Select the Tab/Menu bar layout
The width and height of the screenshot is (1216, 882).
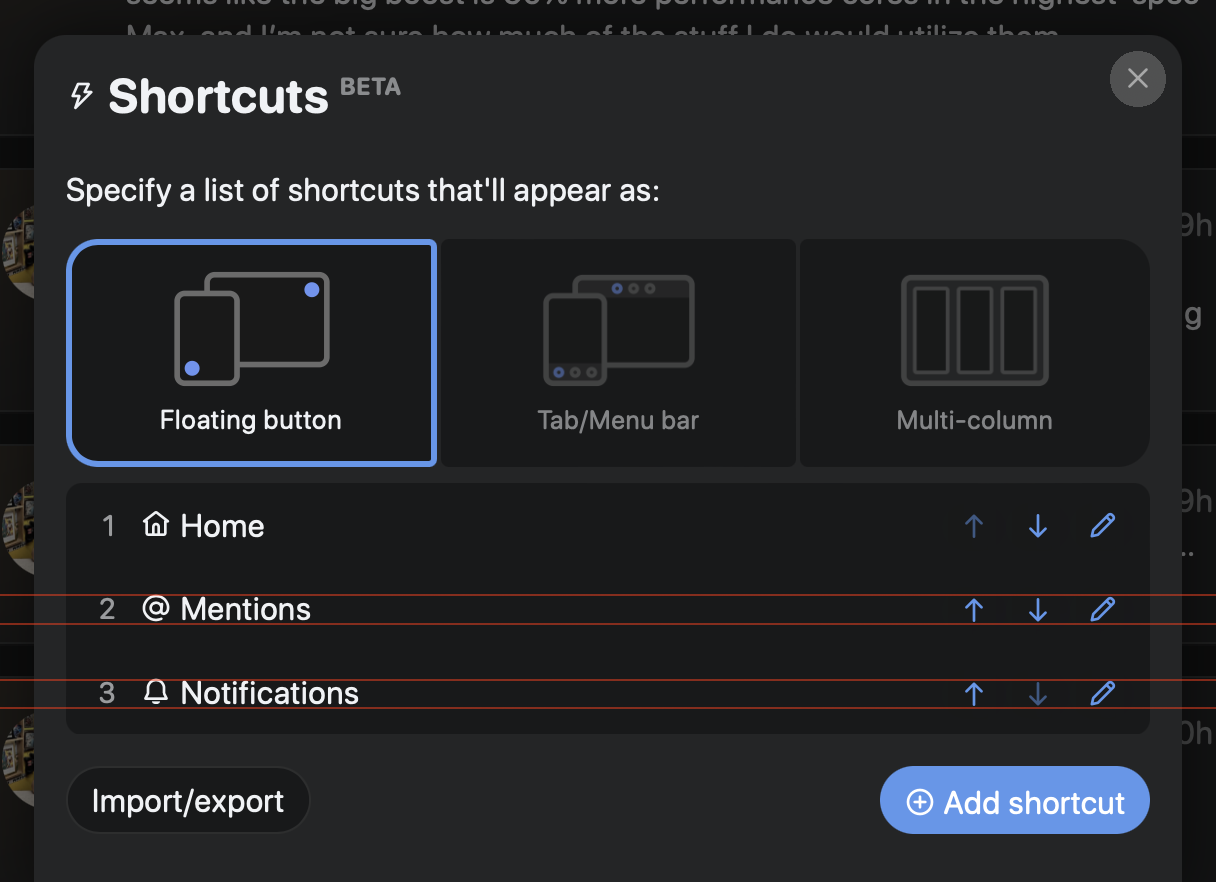click(x=618, y=352)
